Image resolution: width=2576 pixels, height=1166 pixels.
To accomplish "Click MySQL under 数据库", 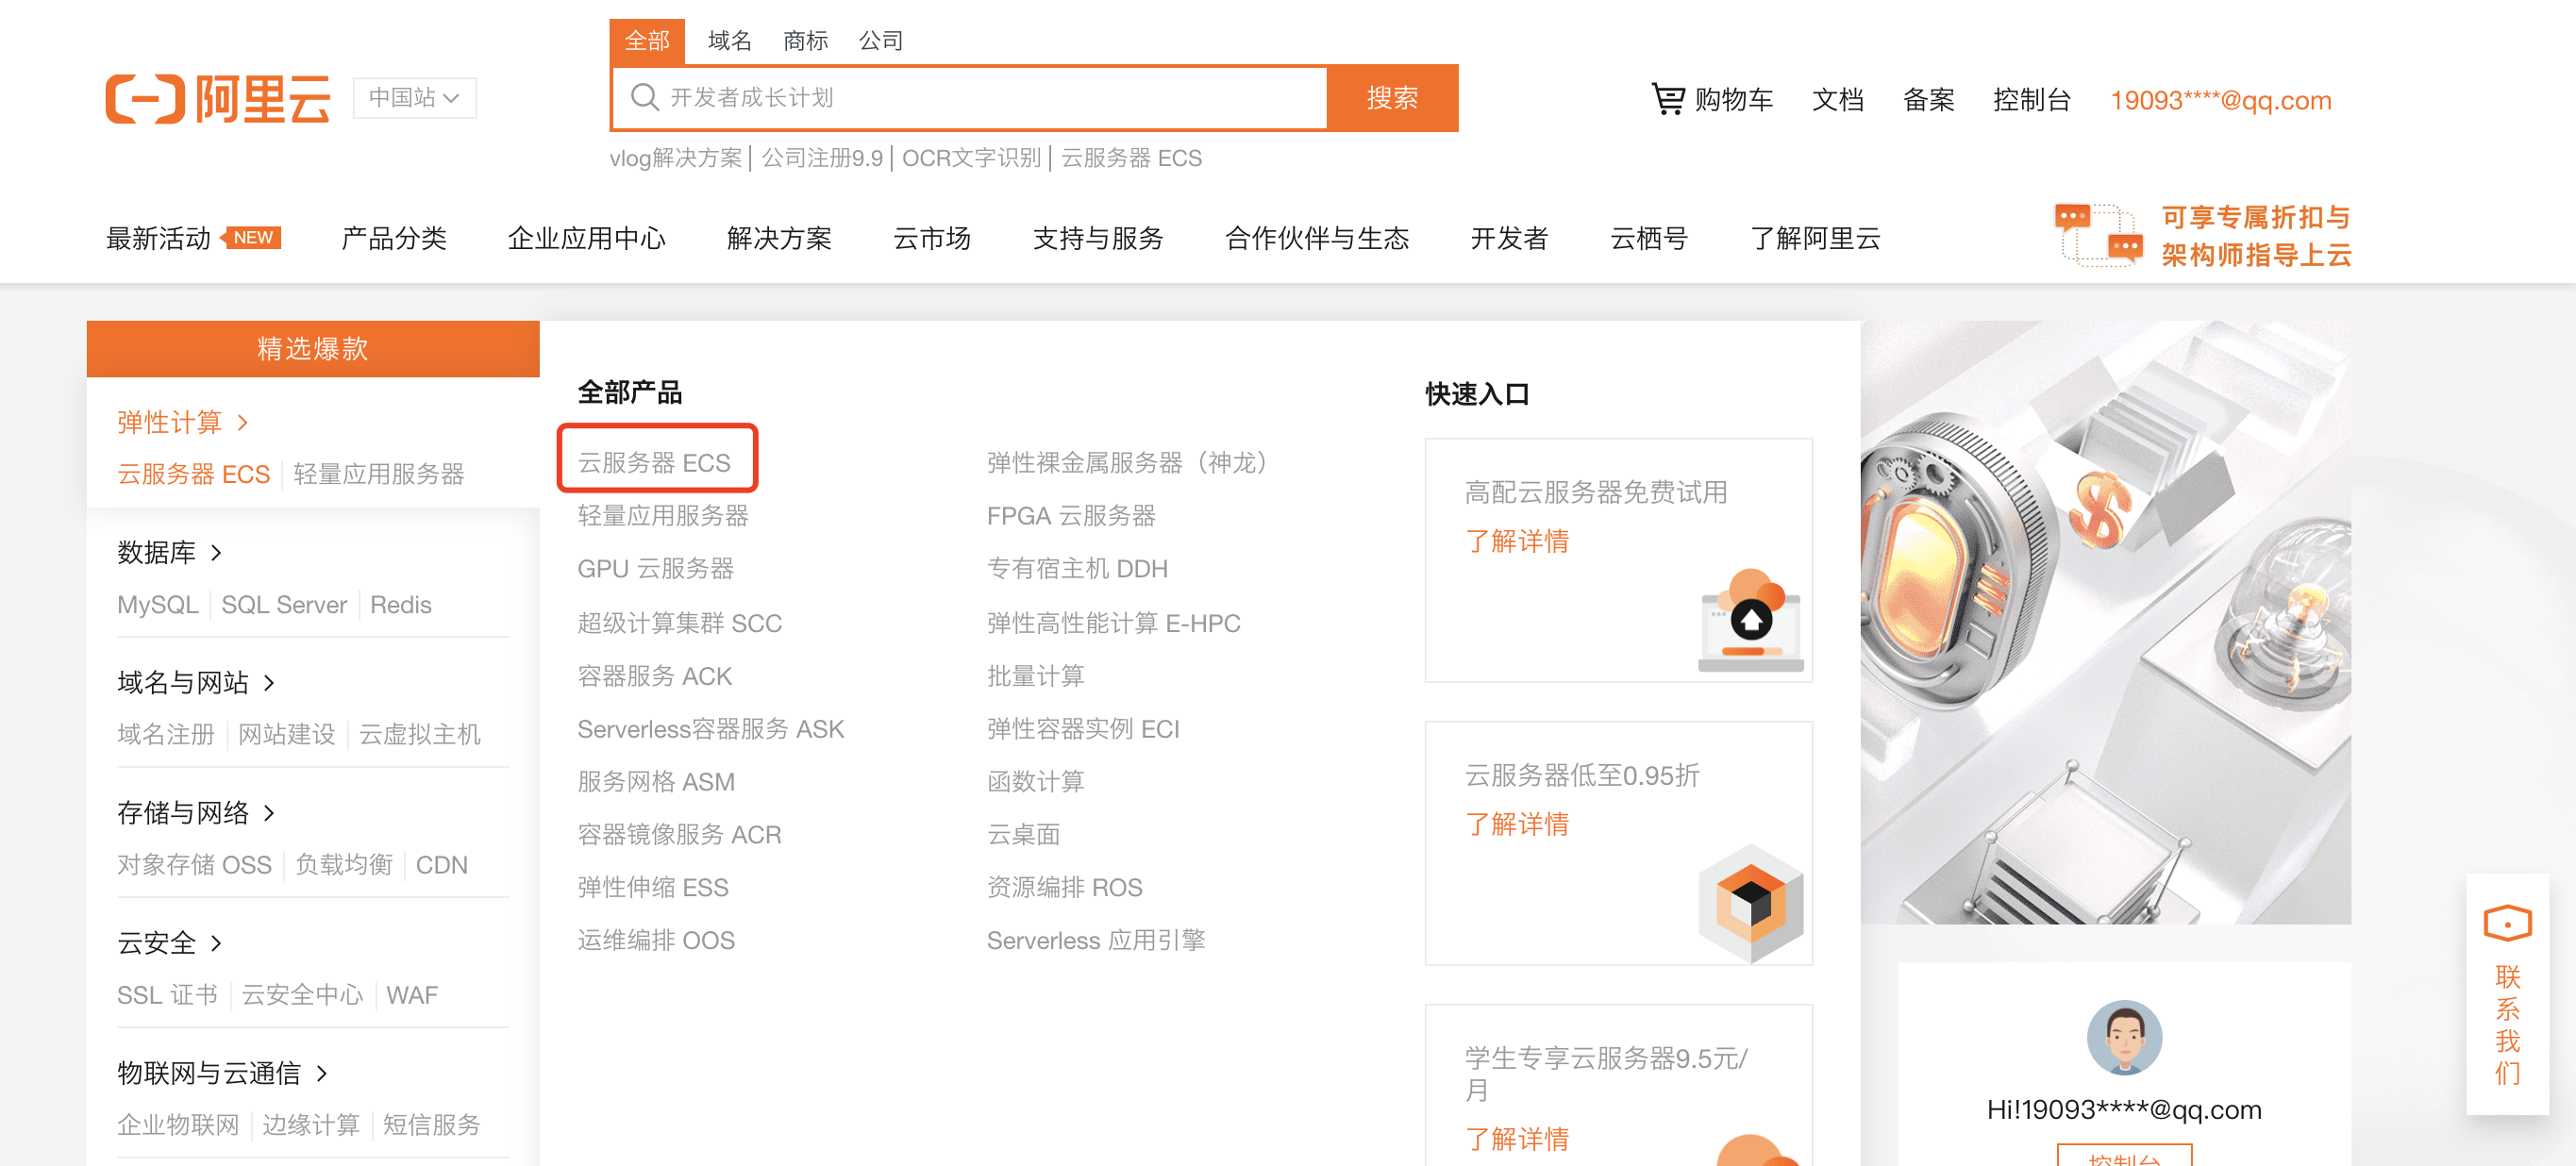I will (157, 605).
